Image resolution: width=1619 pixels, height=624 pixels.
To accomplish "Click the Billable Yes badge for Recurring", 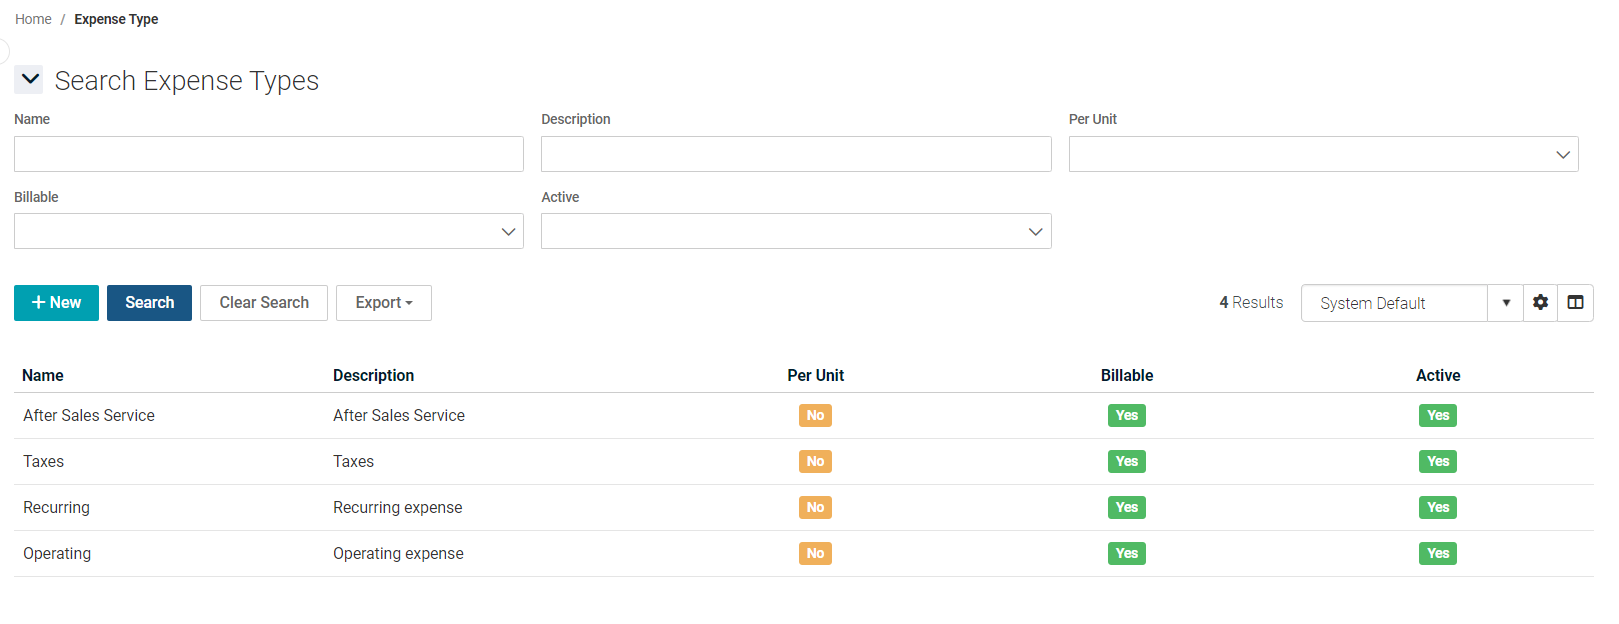I will tap(1126, 508).
